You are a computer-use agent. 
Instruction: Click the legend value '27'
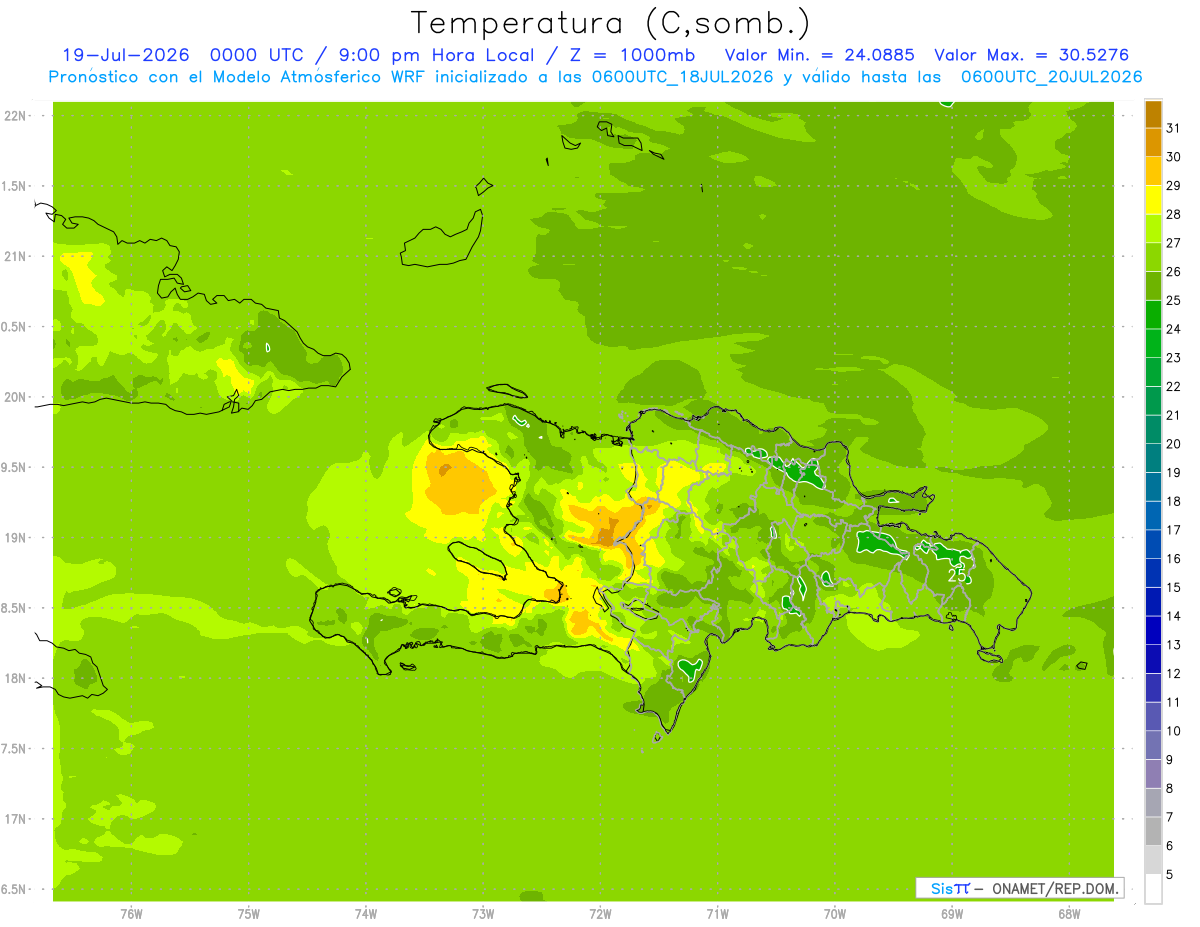click(1173, 243)
